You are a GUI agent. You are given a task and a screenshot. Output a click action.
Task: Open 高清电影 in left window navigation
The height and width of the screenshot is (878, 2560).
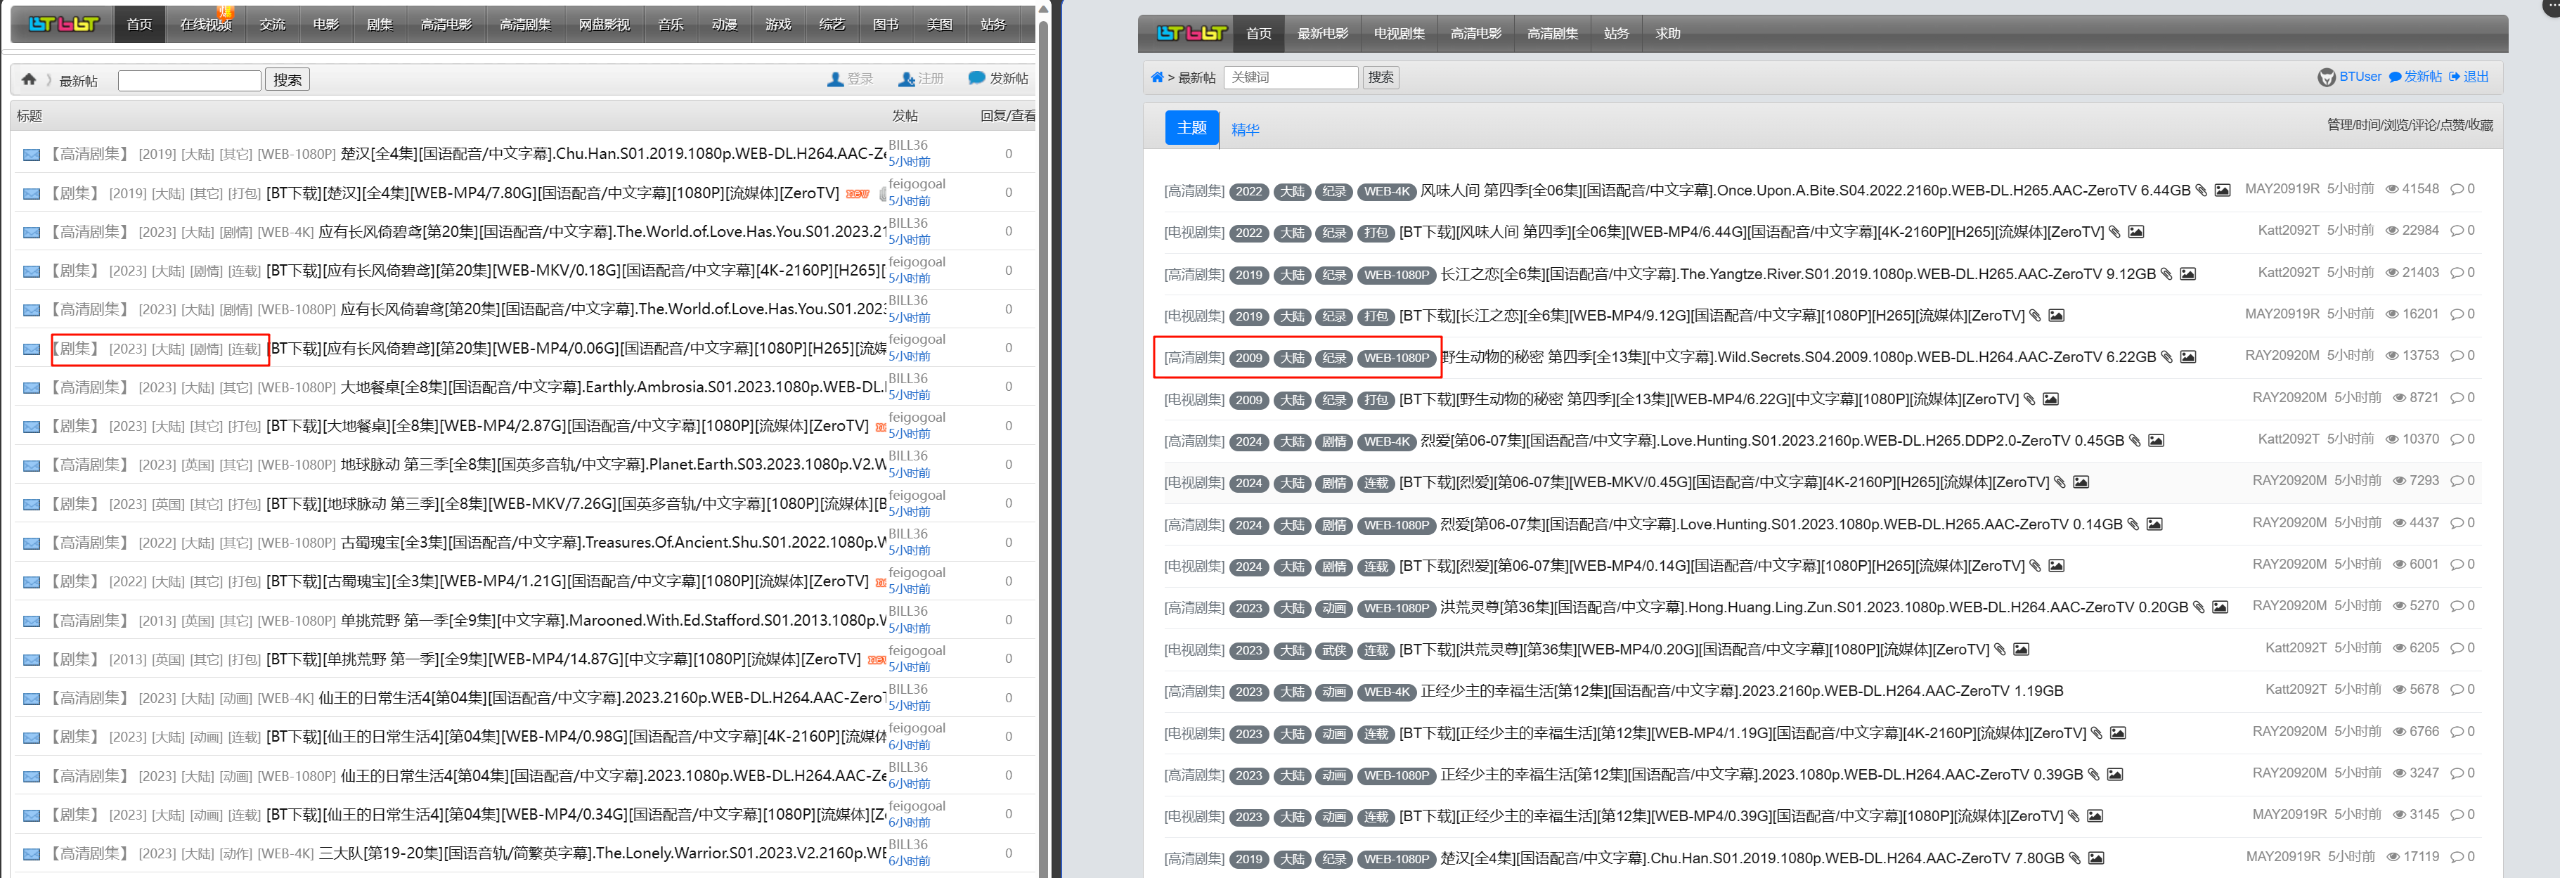point(446,24)
